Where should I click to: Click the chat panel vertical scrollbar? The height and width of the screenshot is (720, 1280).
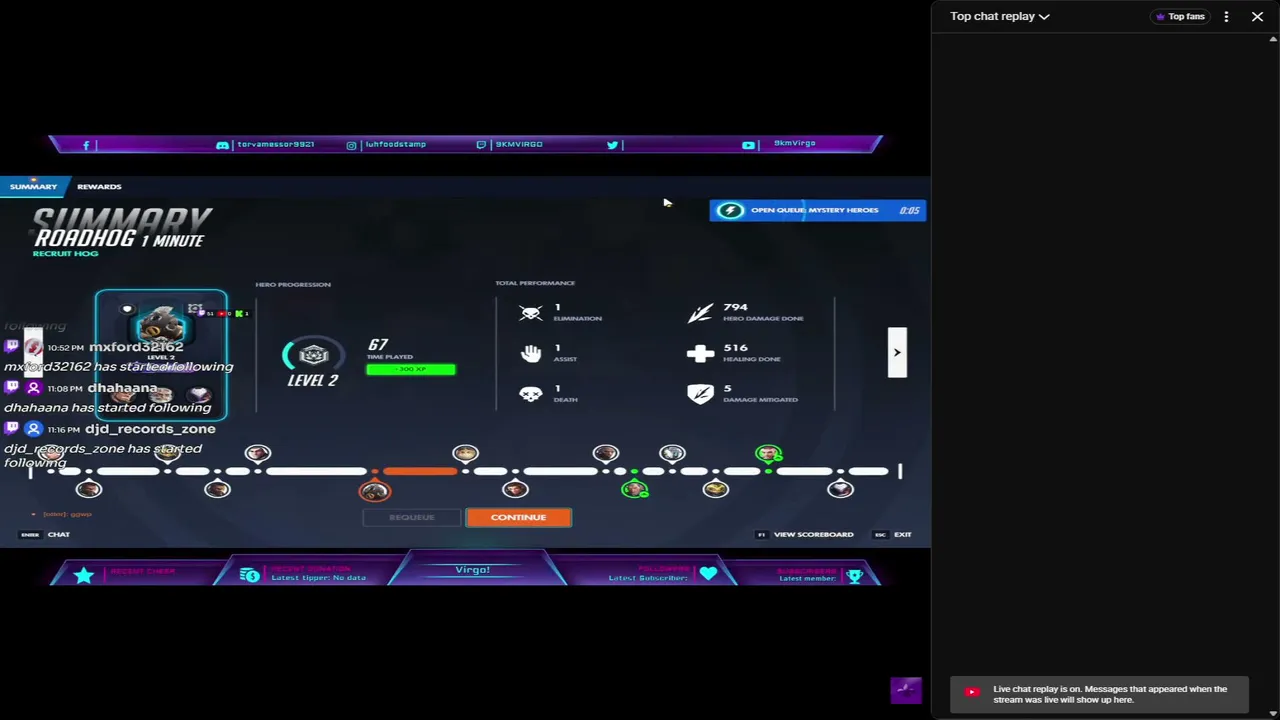click(1273, 375)
